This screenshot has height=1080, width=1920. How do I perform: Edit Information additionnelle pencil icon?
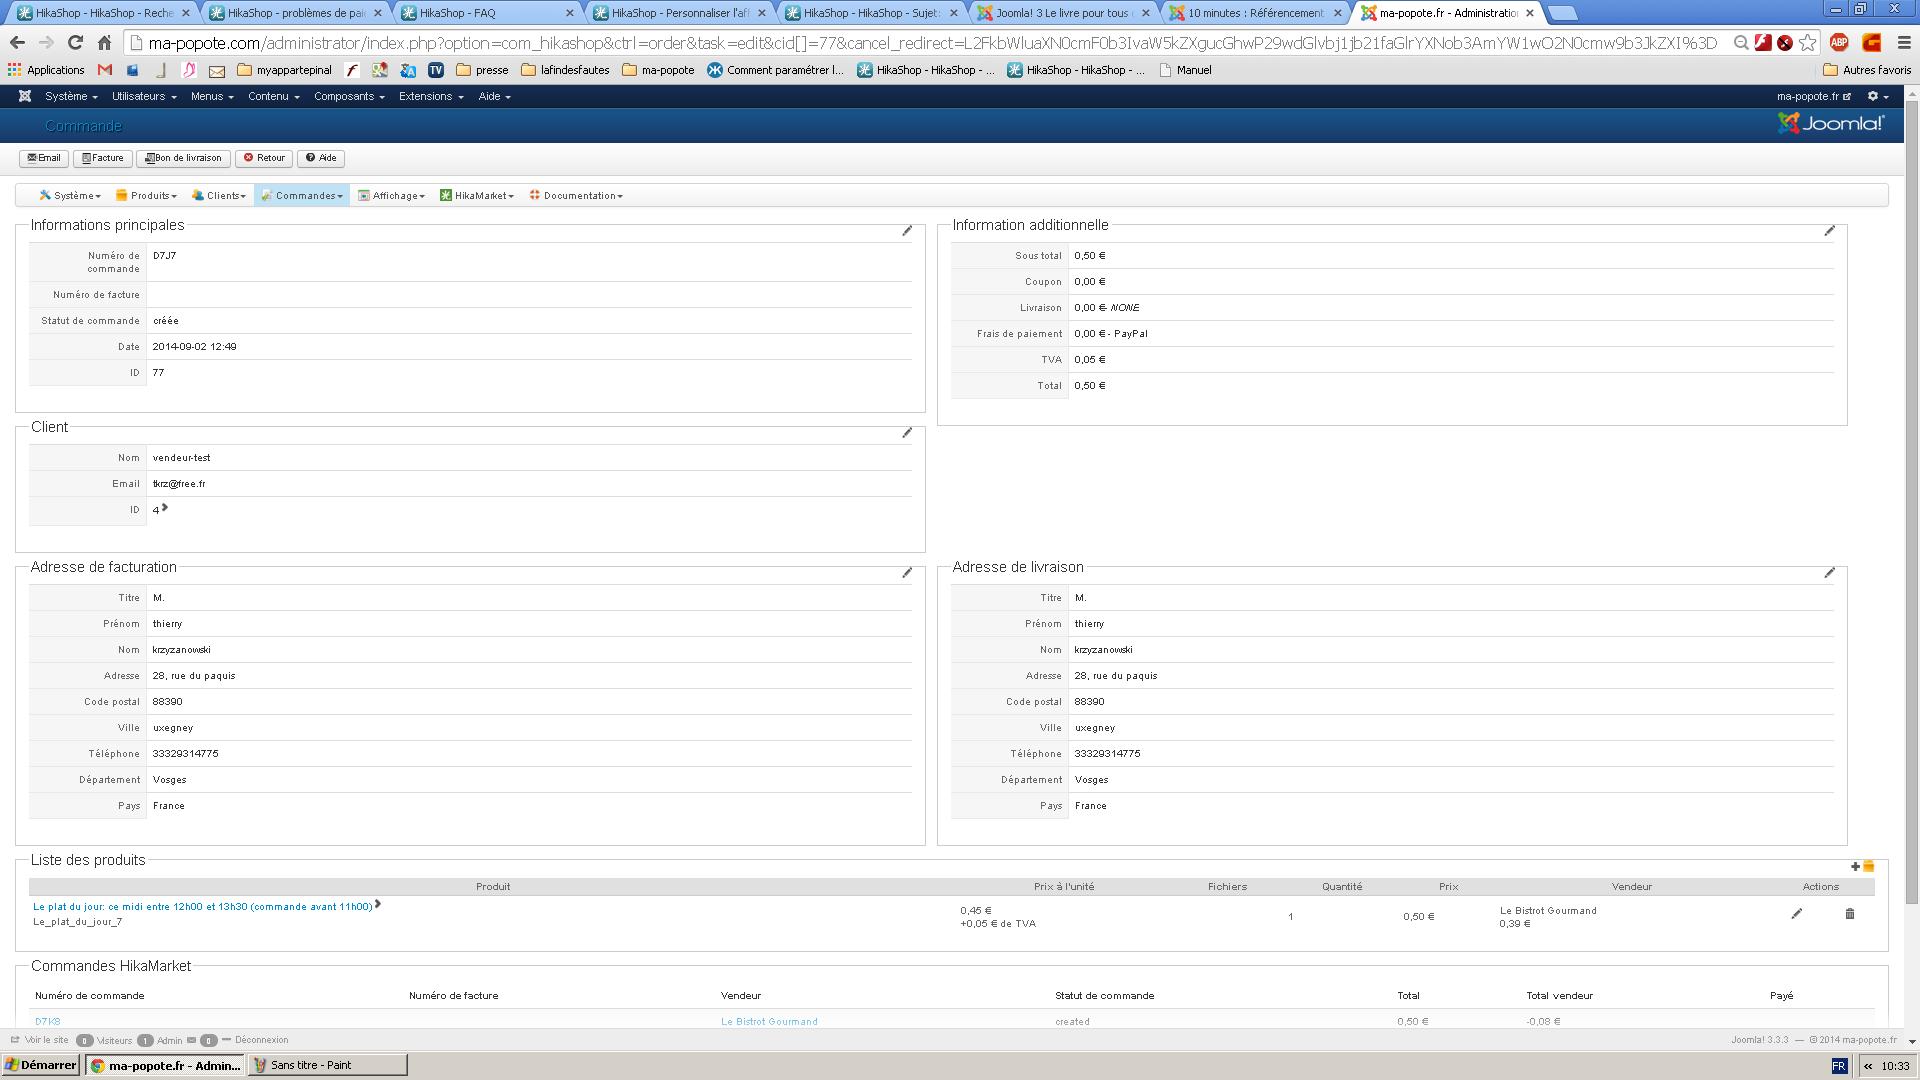pyautogui.click(x=1829, y=231)
